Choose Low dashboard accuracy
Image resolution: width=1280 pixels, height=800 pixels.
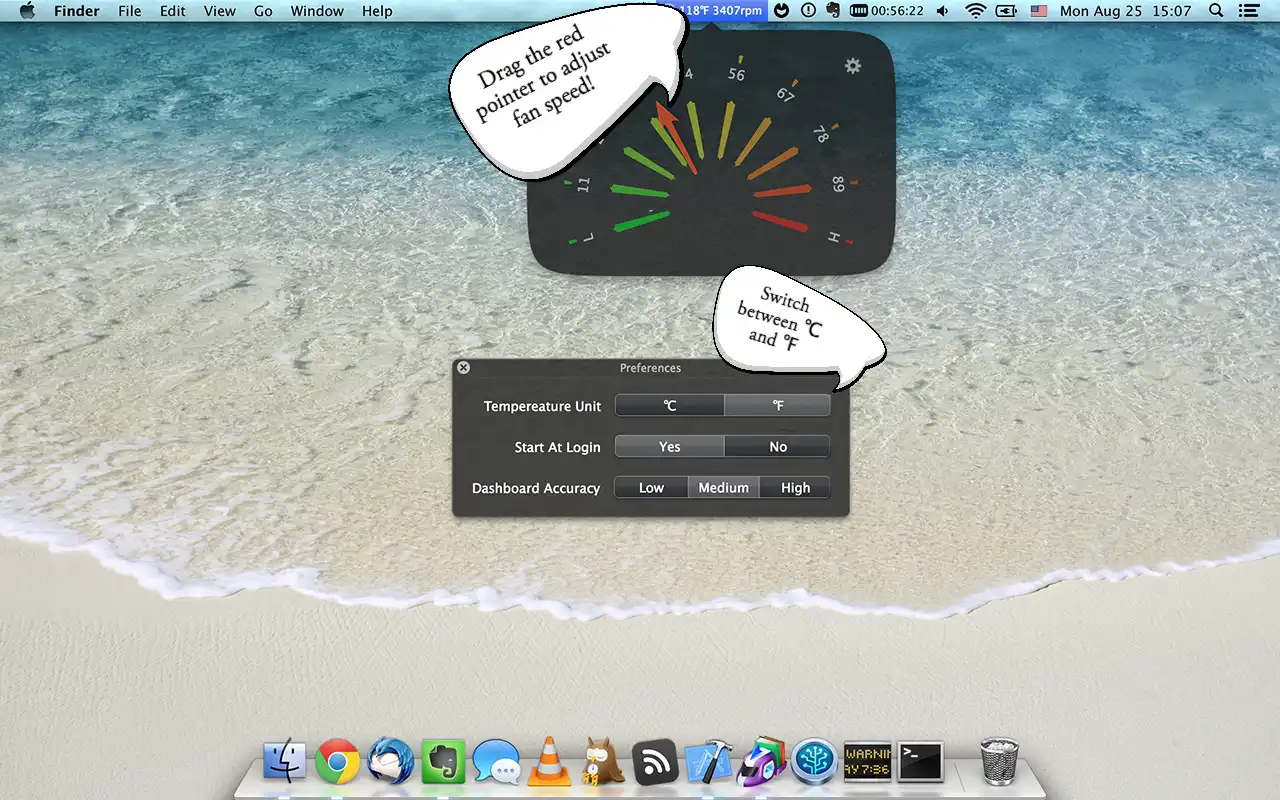(x=651, y=487)
